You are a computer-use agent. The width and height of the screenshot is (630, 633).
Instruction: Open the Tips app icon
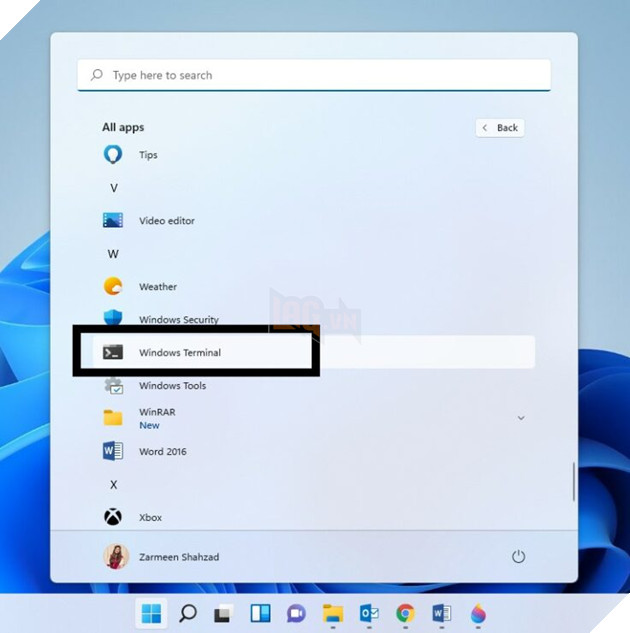(113, 155)
